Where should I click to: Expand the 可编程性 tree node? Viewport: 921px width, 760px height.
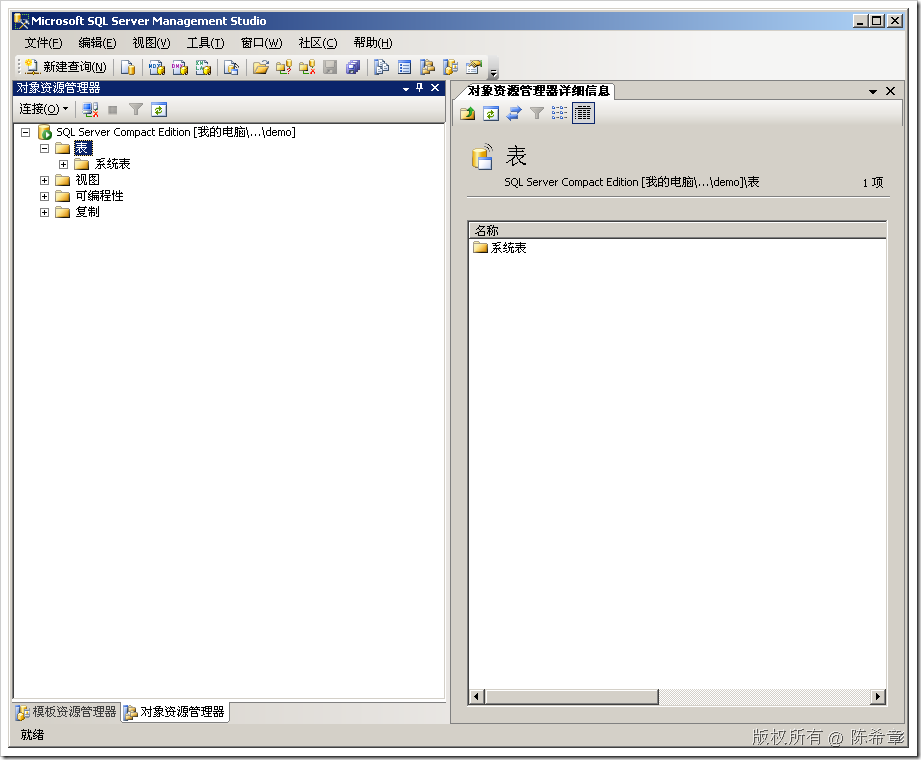[45, 196]
